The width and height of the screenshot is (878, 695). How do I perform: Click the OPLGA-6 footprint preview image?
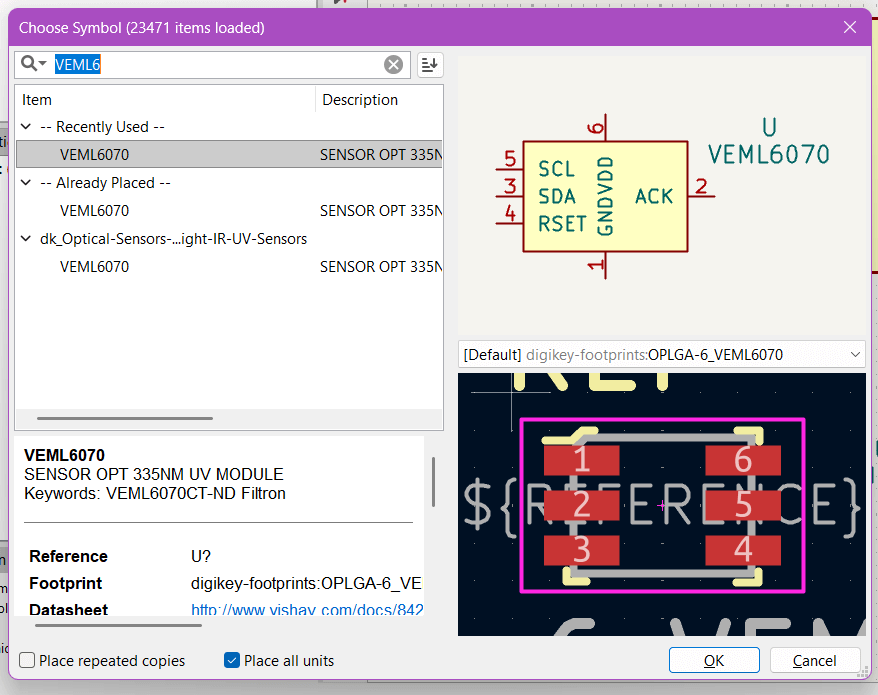tap(661, 504)
